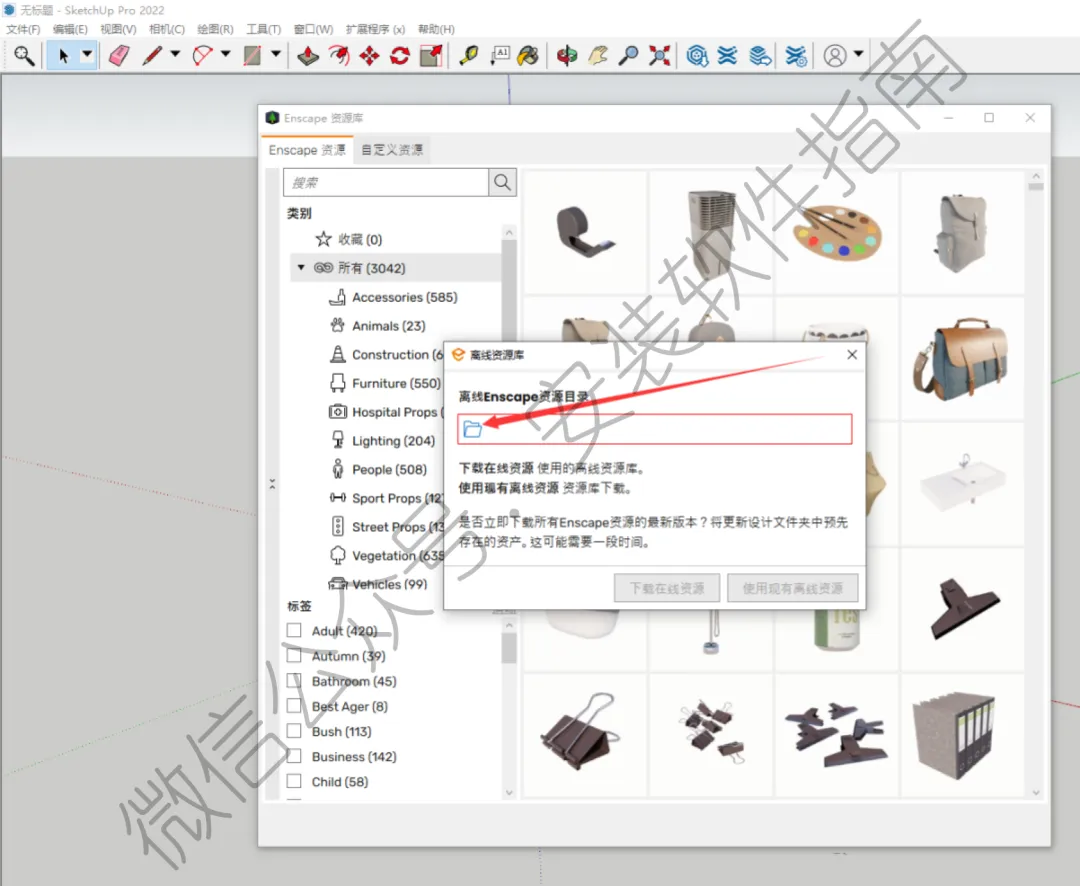Pick the red Move arrows tool
The height and width of the screenshot is (886, 1080).
(369, 56)
